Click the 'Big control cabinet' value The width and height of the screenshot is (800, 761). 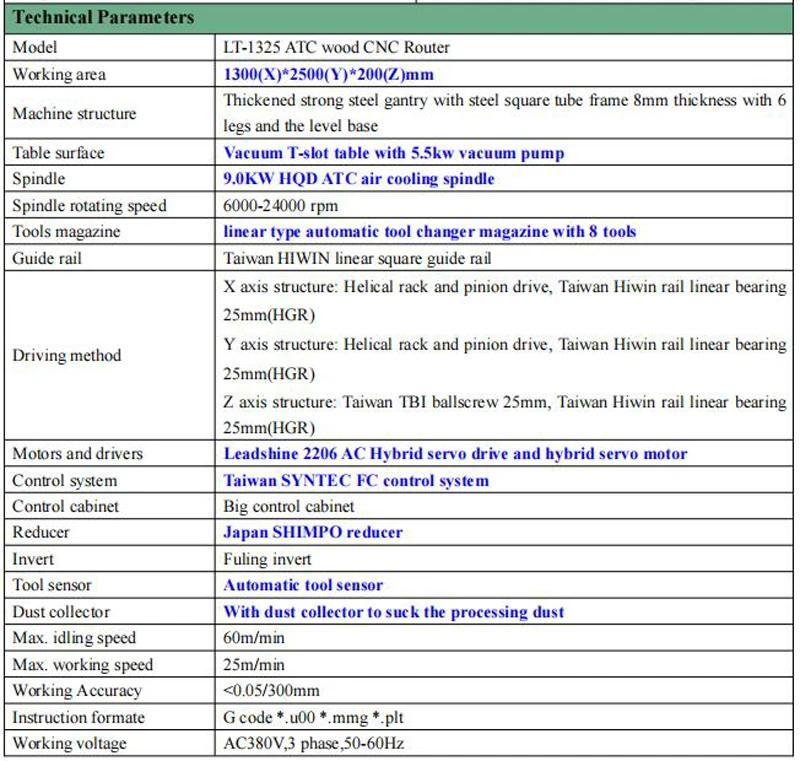tap(289, 506)
